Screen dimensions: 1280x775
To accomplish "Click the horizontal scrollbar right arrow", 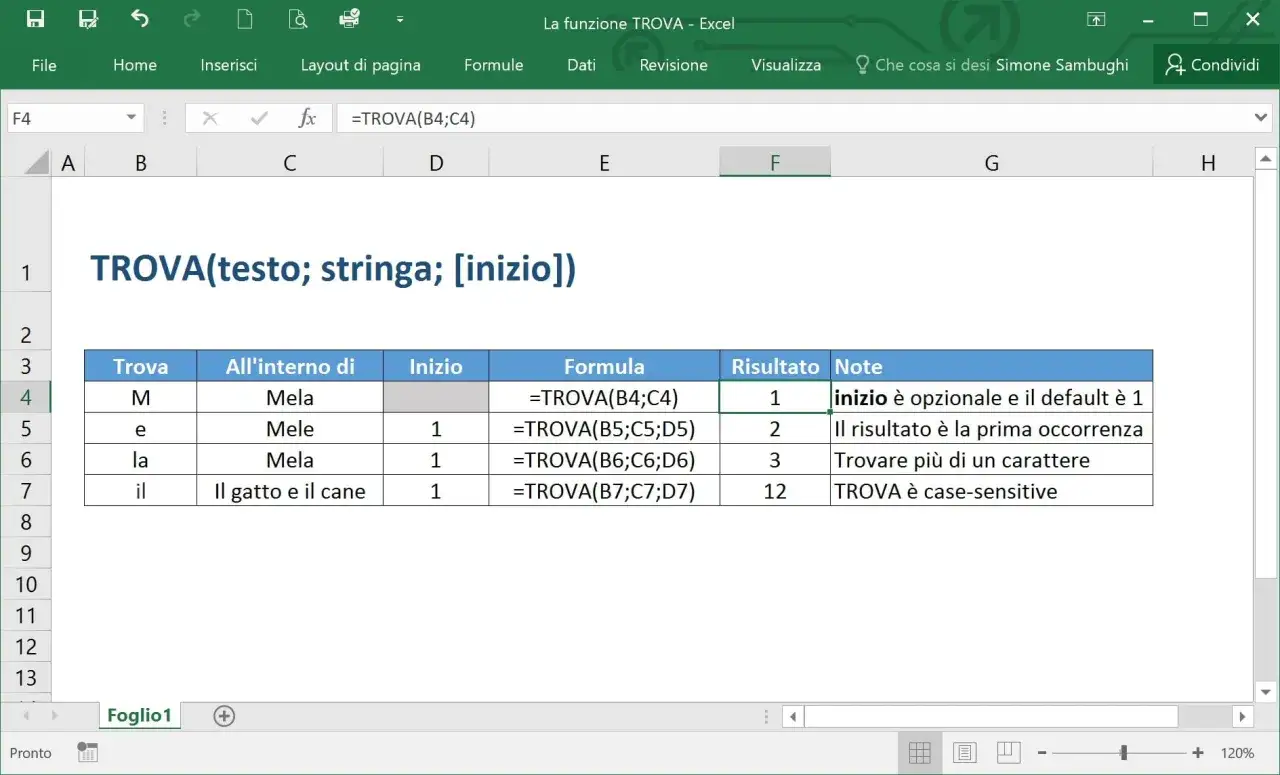I will click(1242, 716).
